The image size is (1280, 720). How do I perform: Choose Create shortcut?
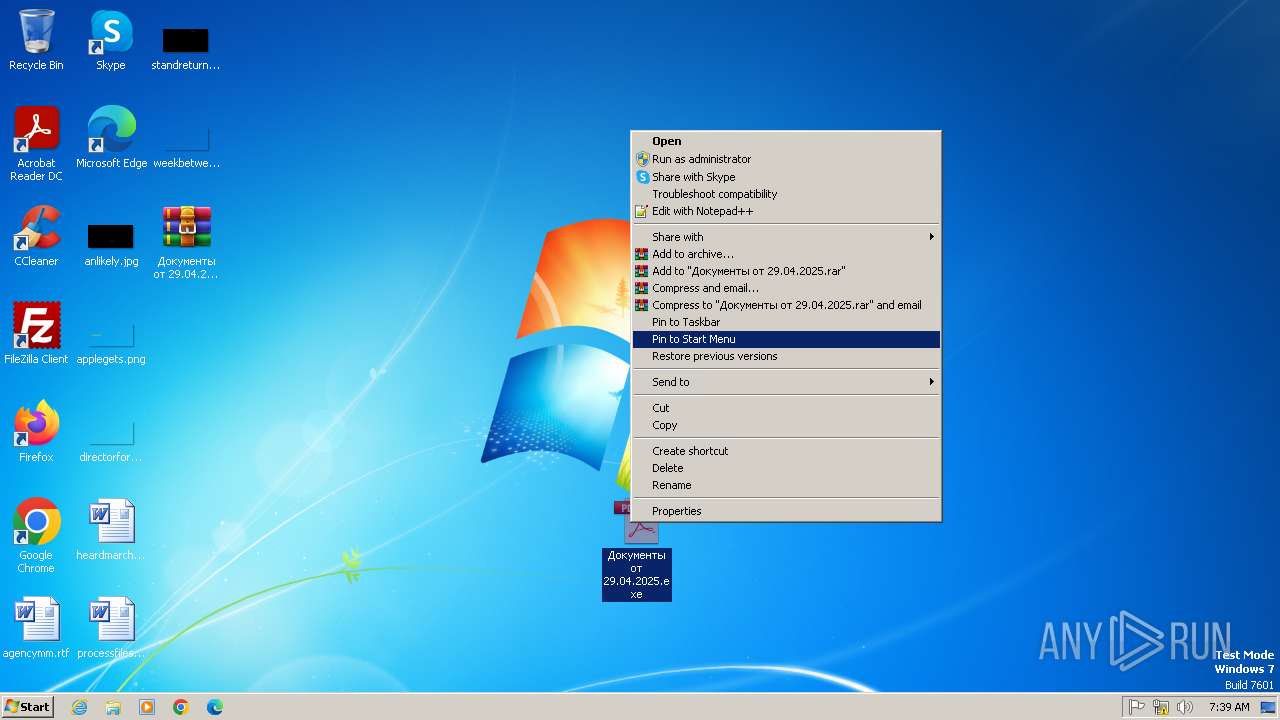[x=786, y=451]
